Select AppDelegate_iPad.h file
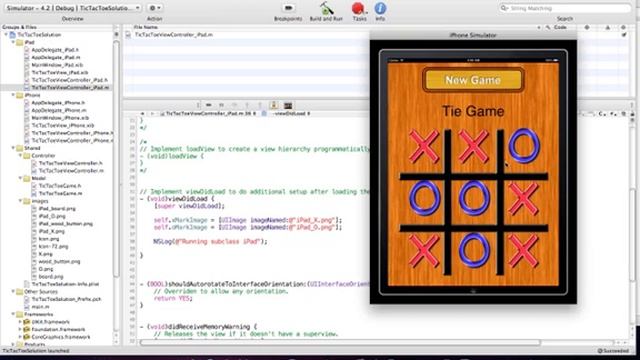Image resolution: width=640 pixels, height=360 pixels. (x=55, y=50)
